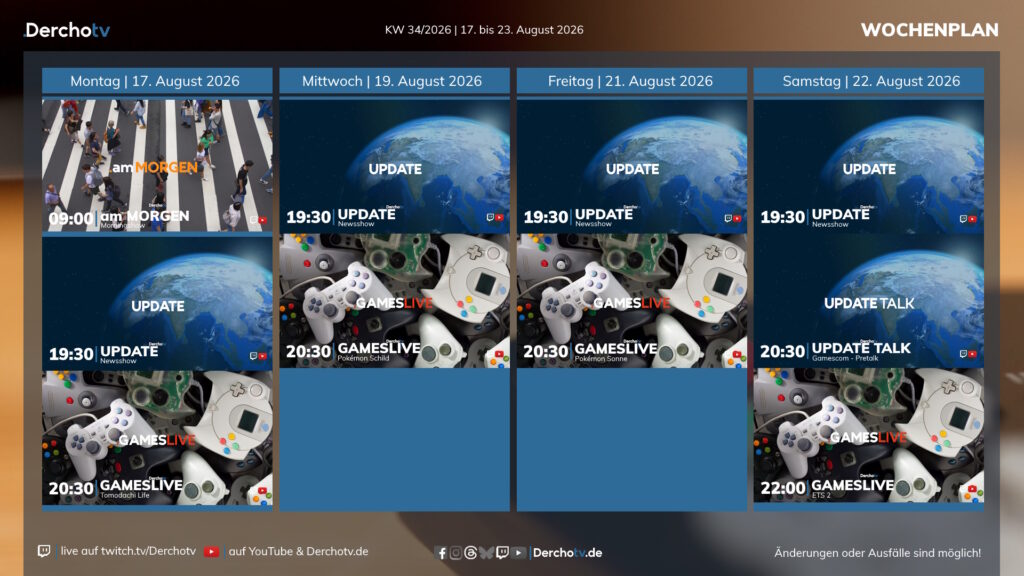Click the 20:30 time on Freitag's GAMESLIVE
The width and height of the screenshot is (1024, 576).
545,352
